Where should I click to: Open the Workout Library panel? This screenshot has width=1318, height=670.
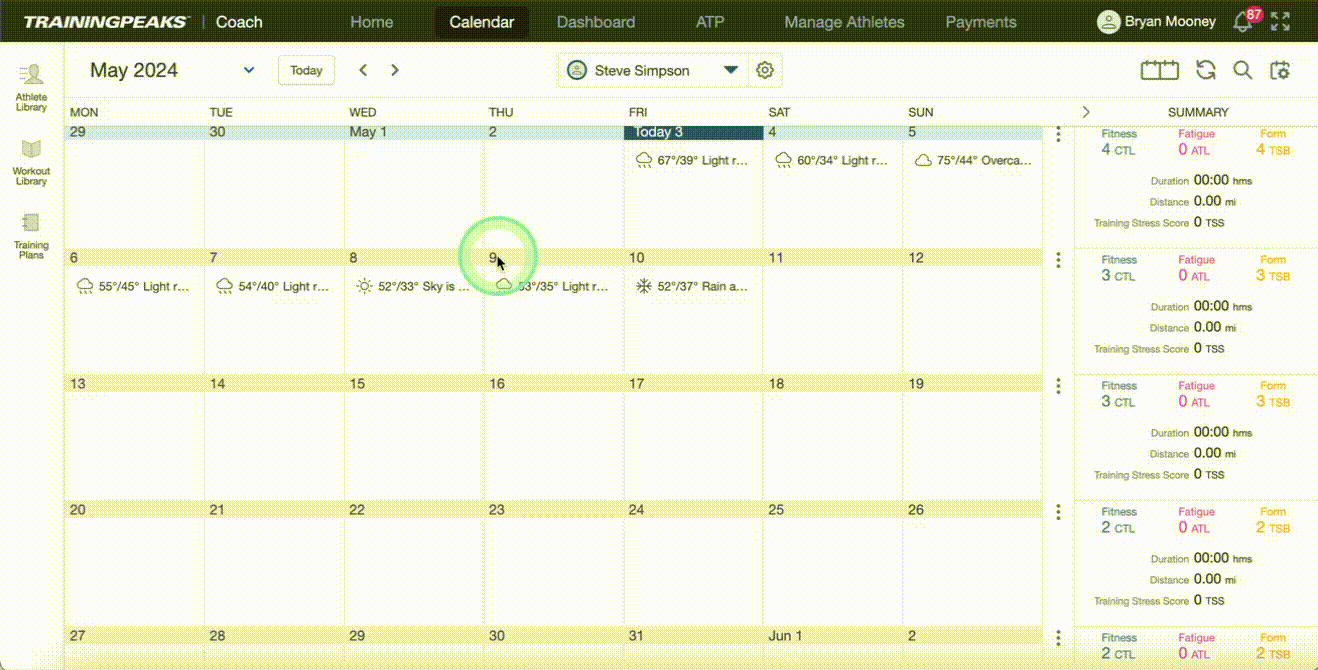[x=31, y=161]
